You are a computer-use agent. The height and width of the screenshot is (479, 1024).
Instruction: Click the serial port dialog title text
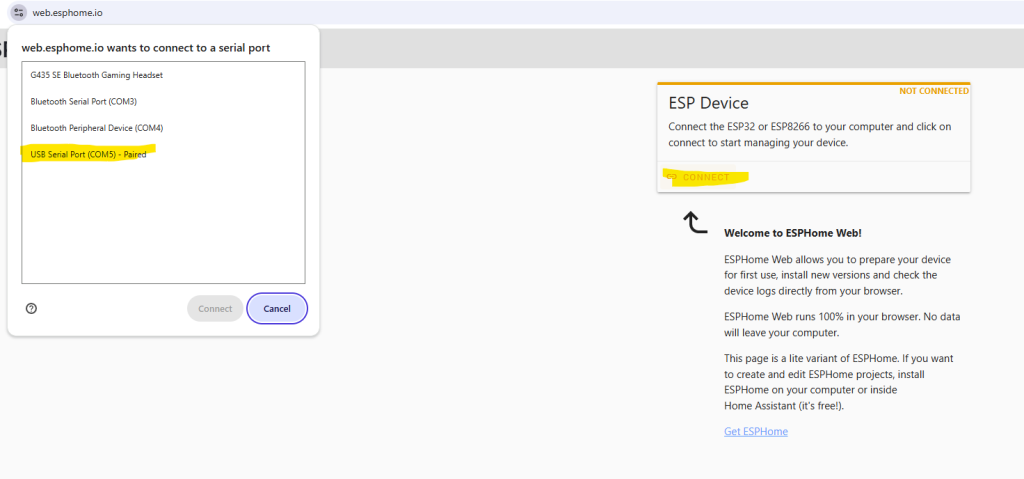pyautogui.click(x=146, y=48)
